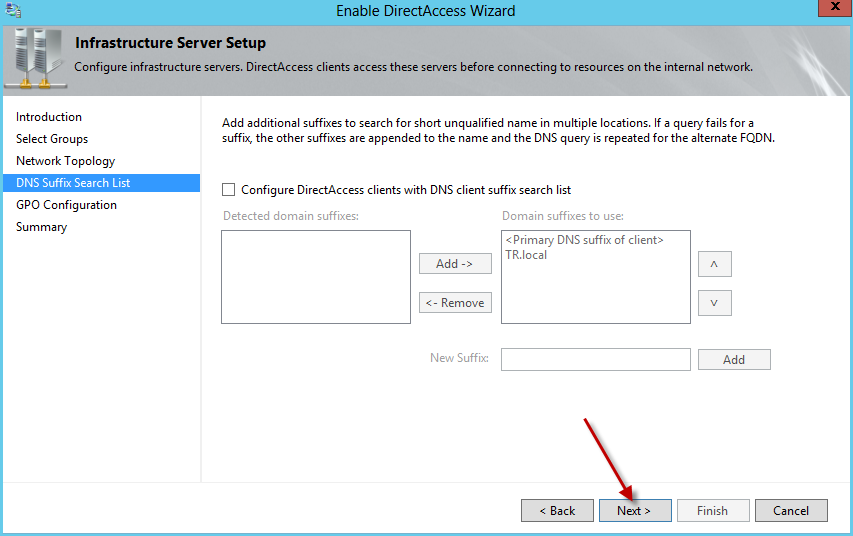Jump to the GPO Configuration step
The height and width of the screenshot is (536, 853).
(x=66, y=205)
